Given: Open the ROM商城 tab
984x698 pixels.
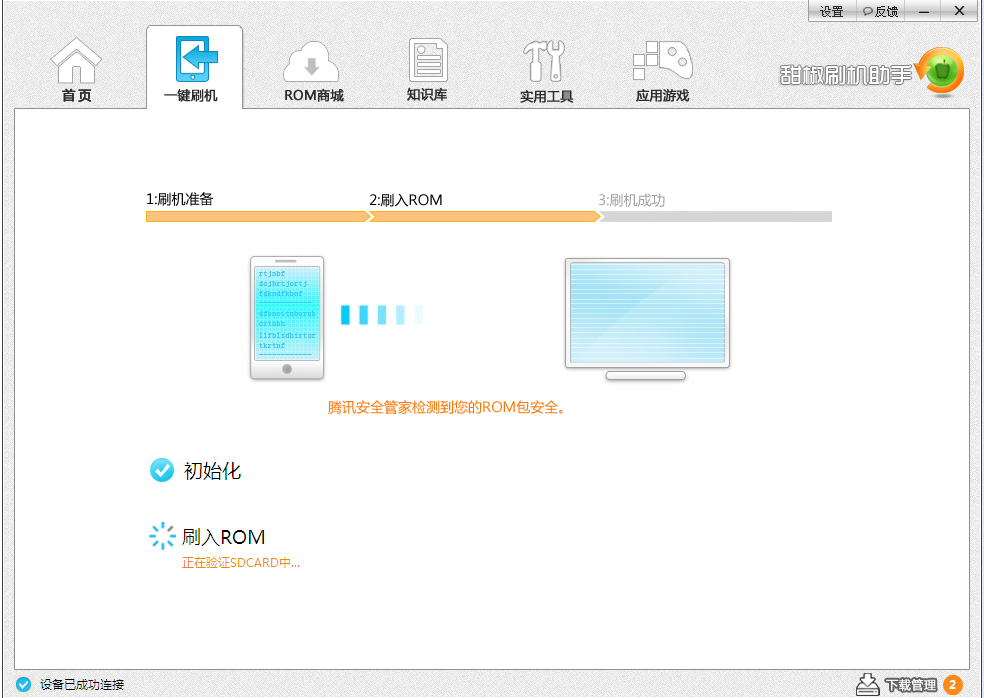Looking at the screenshot, I should click(x=313, y=72).
